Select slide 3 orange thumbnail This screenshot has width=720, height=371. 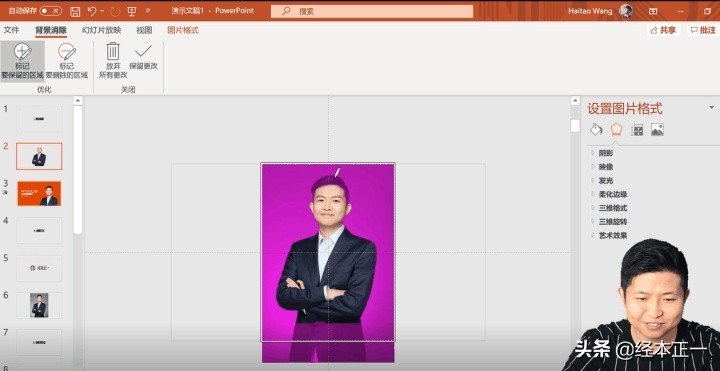tap(39, 193)
